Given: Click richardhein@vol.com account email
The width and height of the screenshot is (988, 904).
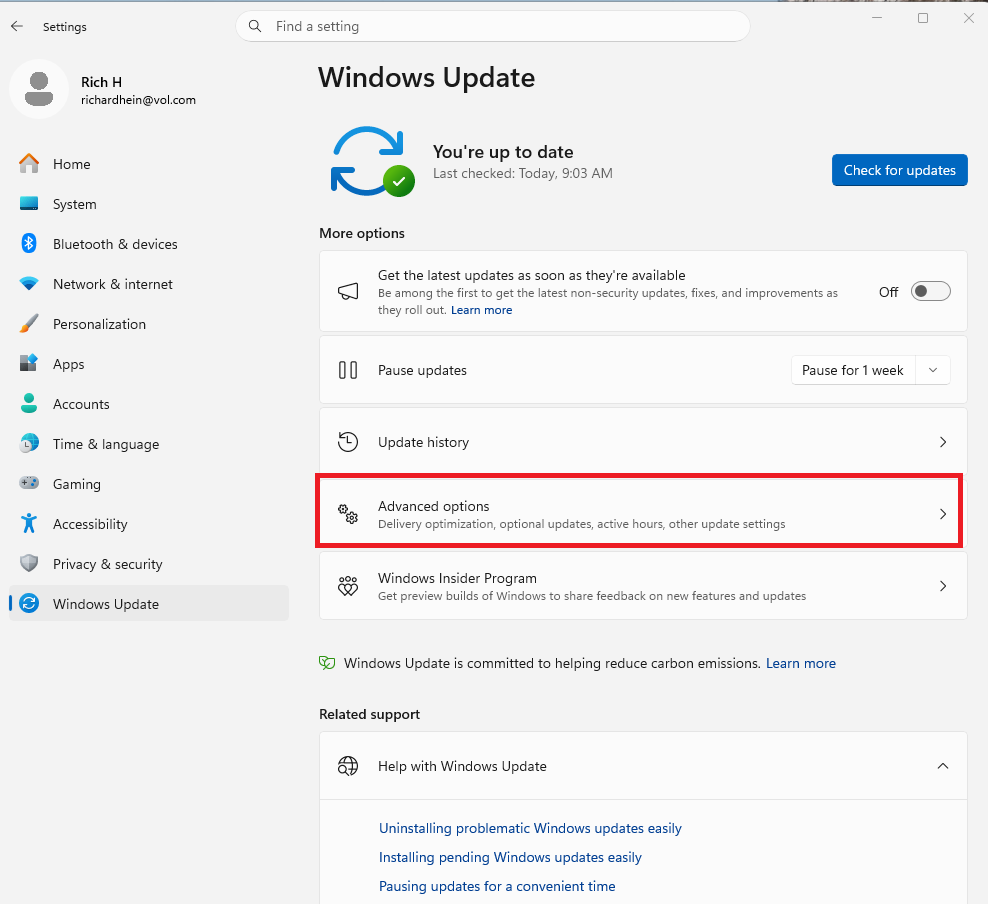Looking at the screenshot, I should [x=138, y=100].
